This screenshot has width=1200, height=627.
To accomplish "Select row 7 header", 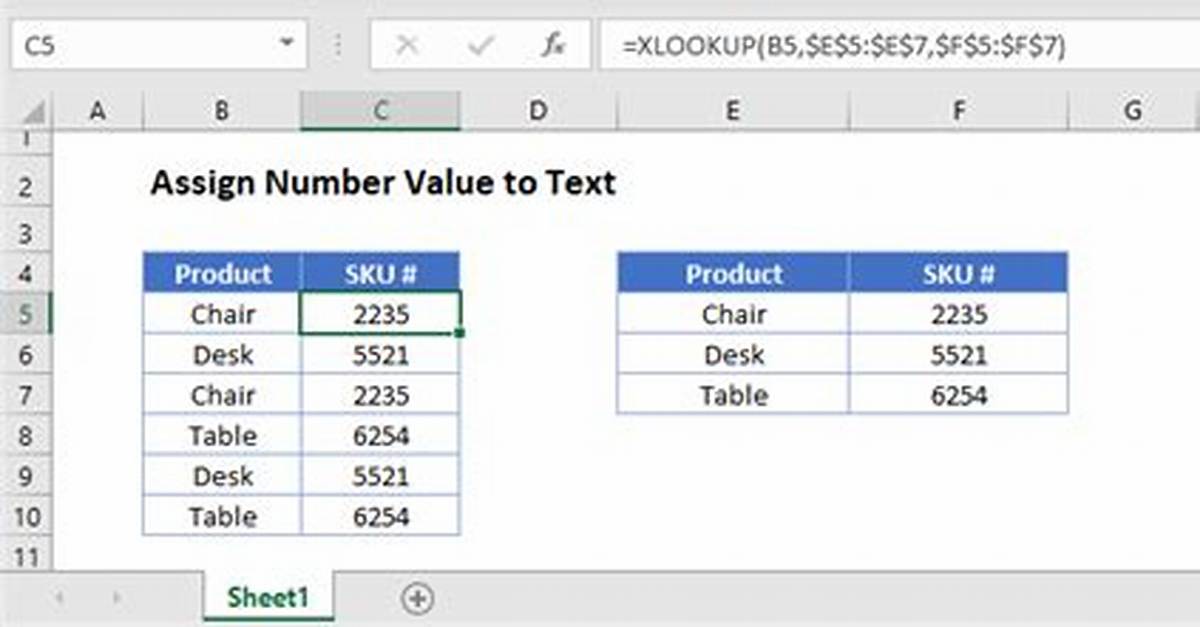I will pos(26,395).
